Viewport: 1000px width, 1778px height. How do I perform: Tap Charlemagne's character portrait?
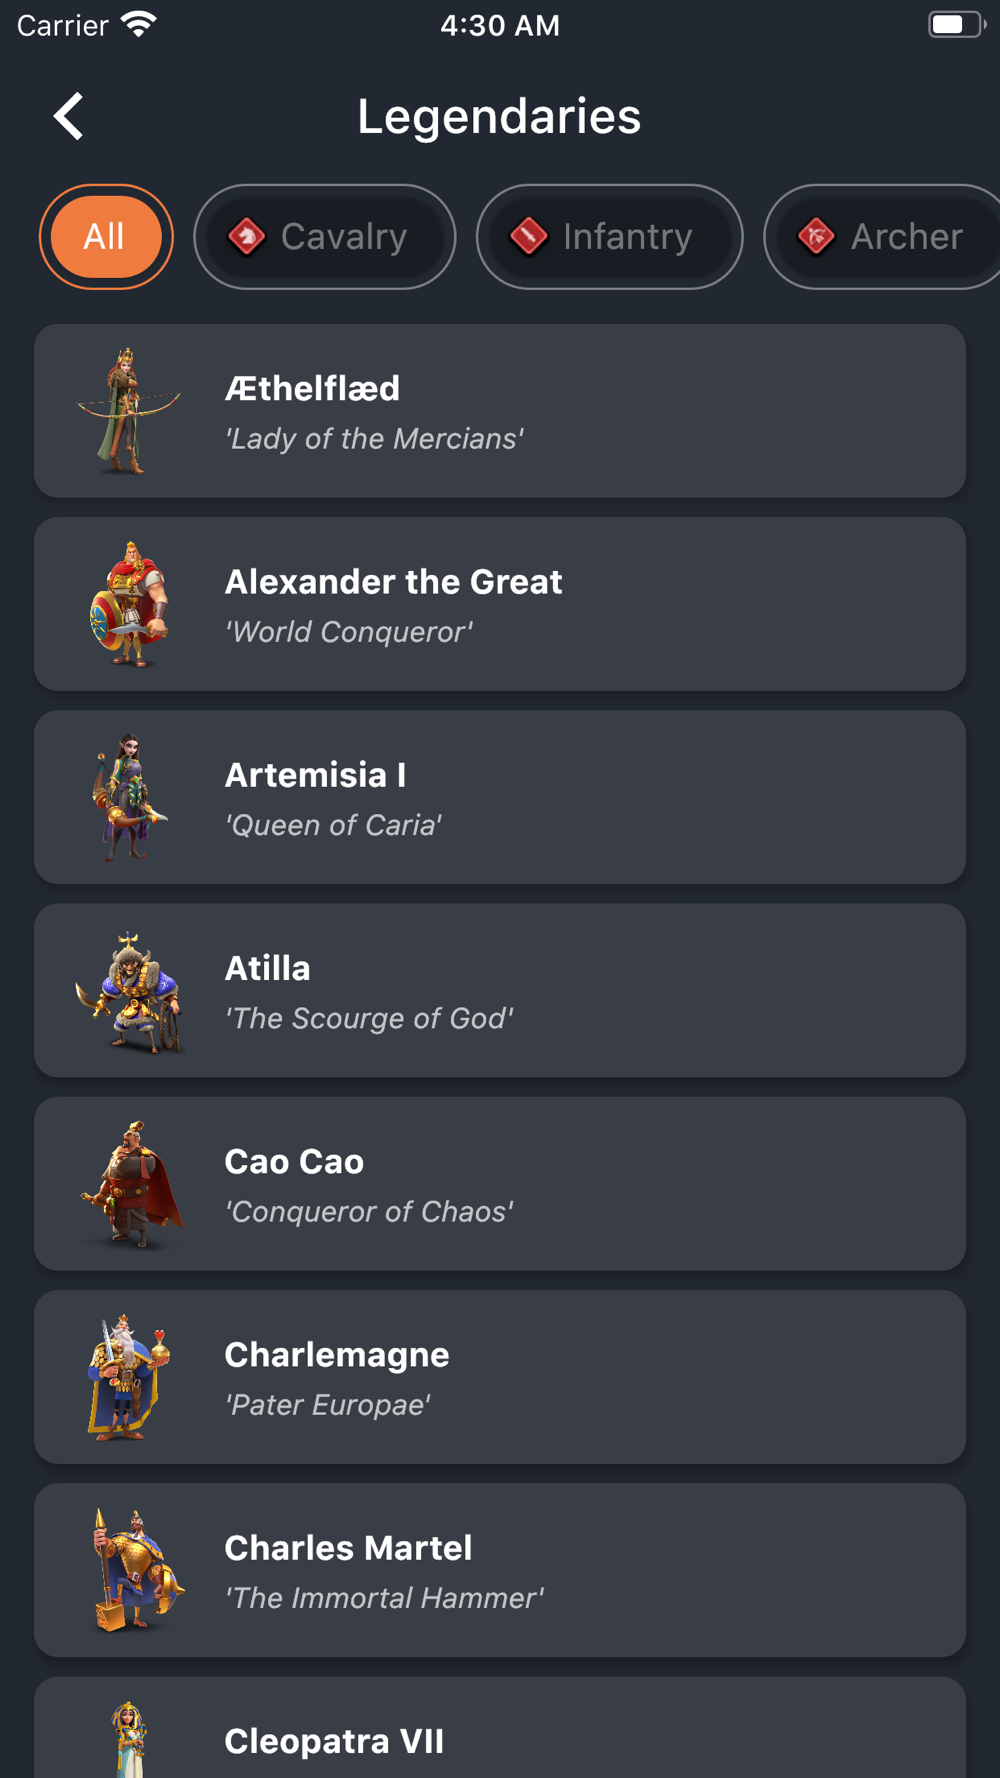128,1377
